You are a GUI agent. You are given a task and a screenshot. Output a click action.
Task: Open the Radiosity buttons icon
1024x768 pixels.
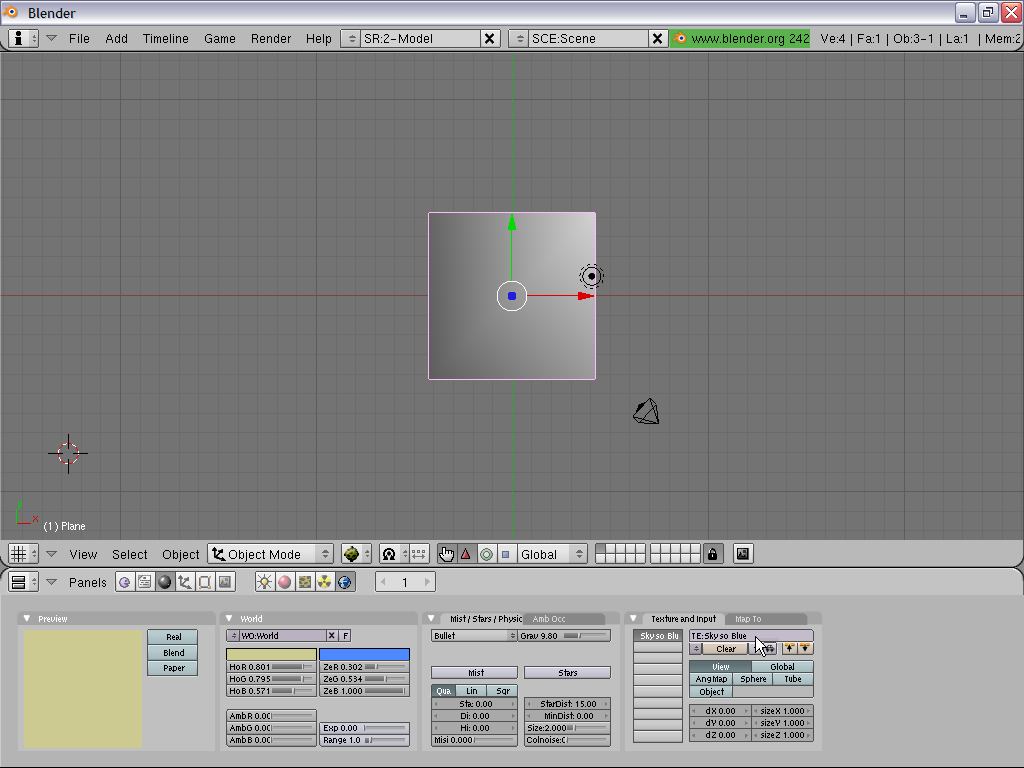pos(325,582)
